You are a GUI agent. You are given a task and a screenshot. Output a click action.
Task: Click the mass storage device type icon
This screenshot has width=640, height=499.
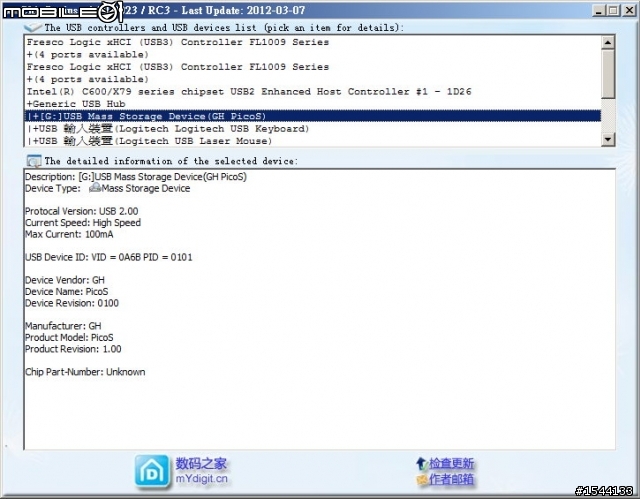coord(95,188)
